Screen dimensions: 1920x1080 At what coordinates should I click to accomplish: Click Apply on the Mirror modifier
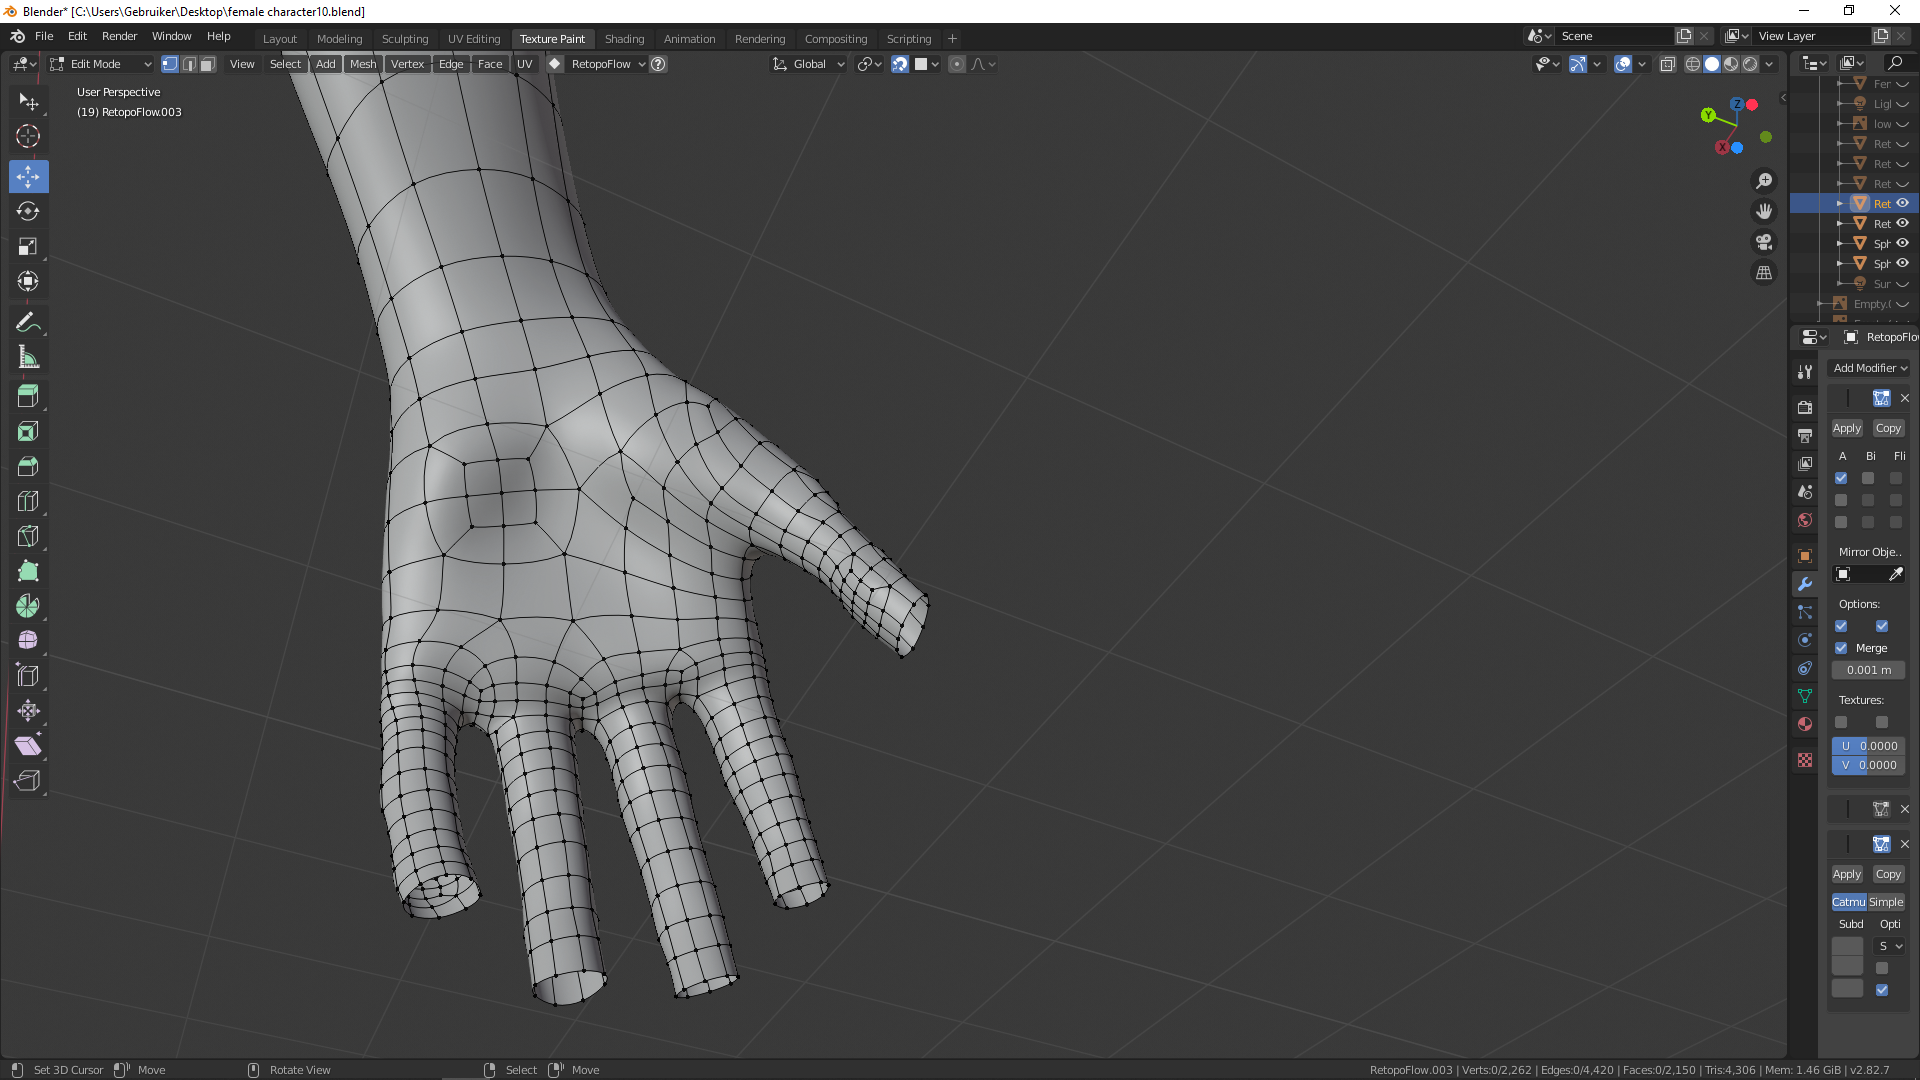coord(1846,428)
